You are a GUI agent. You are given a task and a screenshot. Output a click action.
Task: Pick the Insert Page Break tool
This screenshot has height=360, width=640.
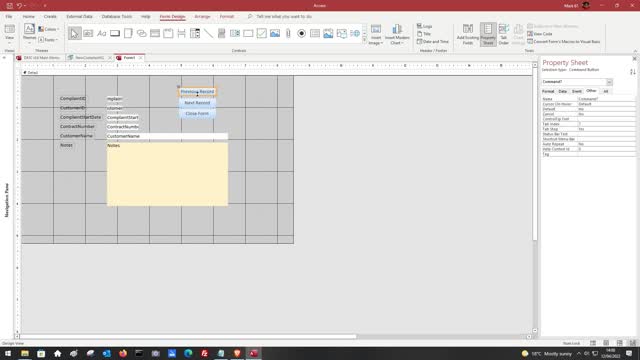click(x=182, y=33)
